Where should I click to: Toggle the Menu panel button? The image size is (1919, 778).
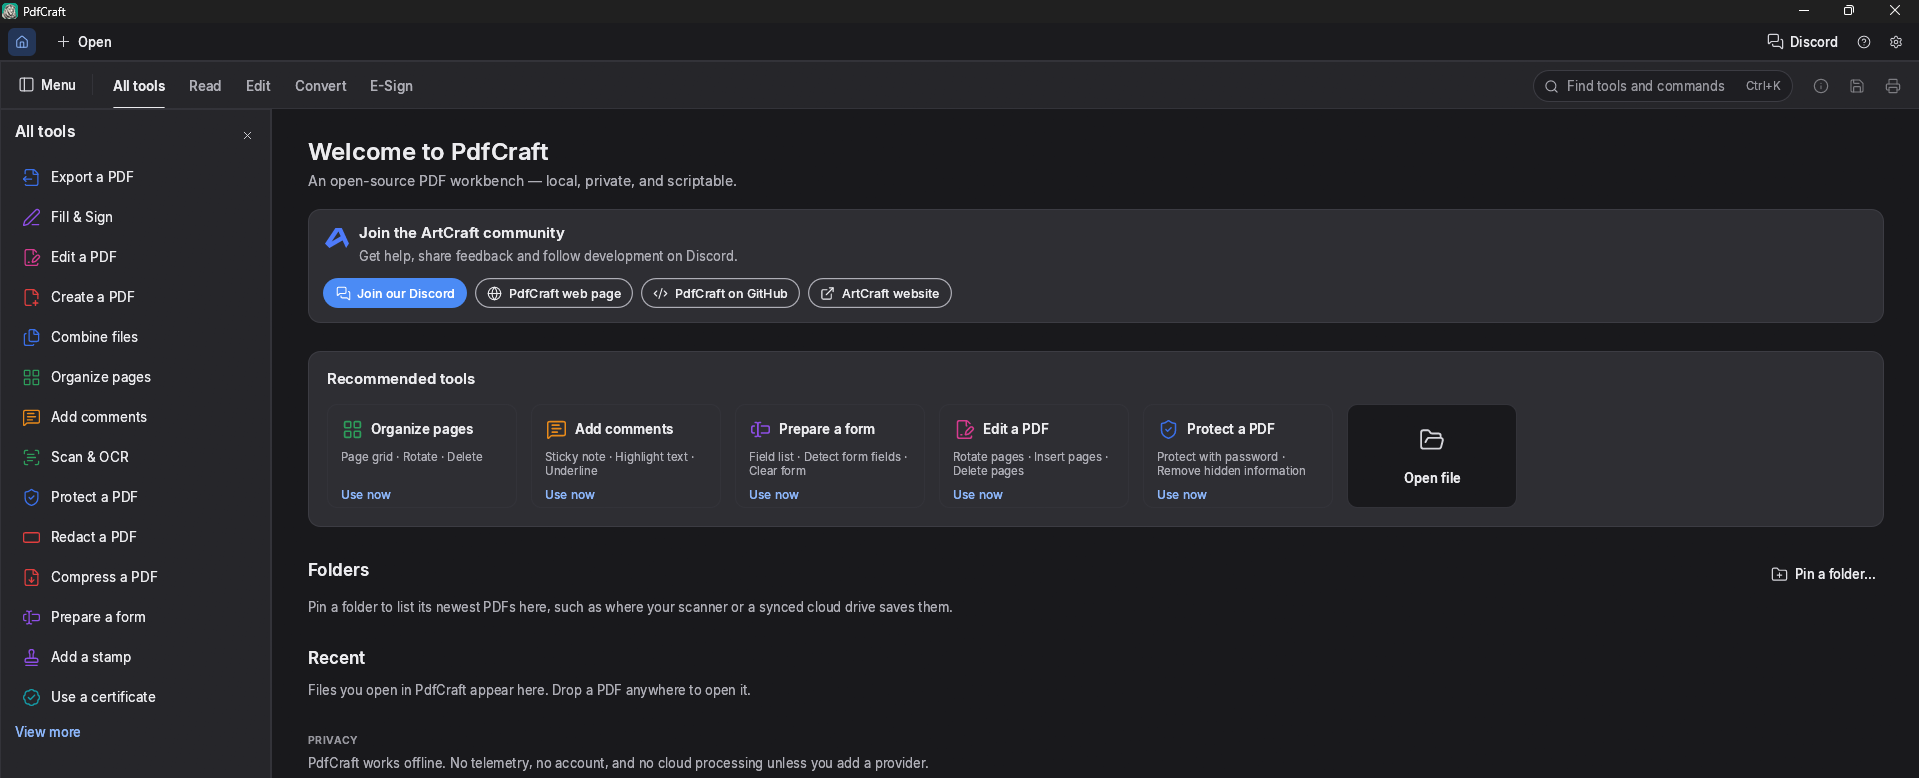[x=47, y=85]
